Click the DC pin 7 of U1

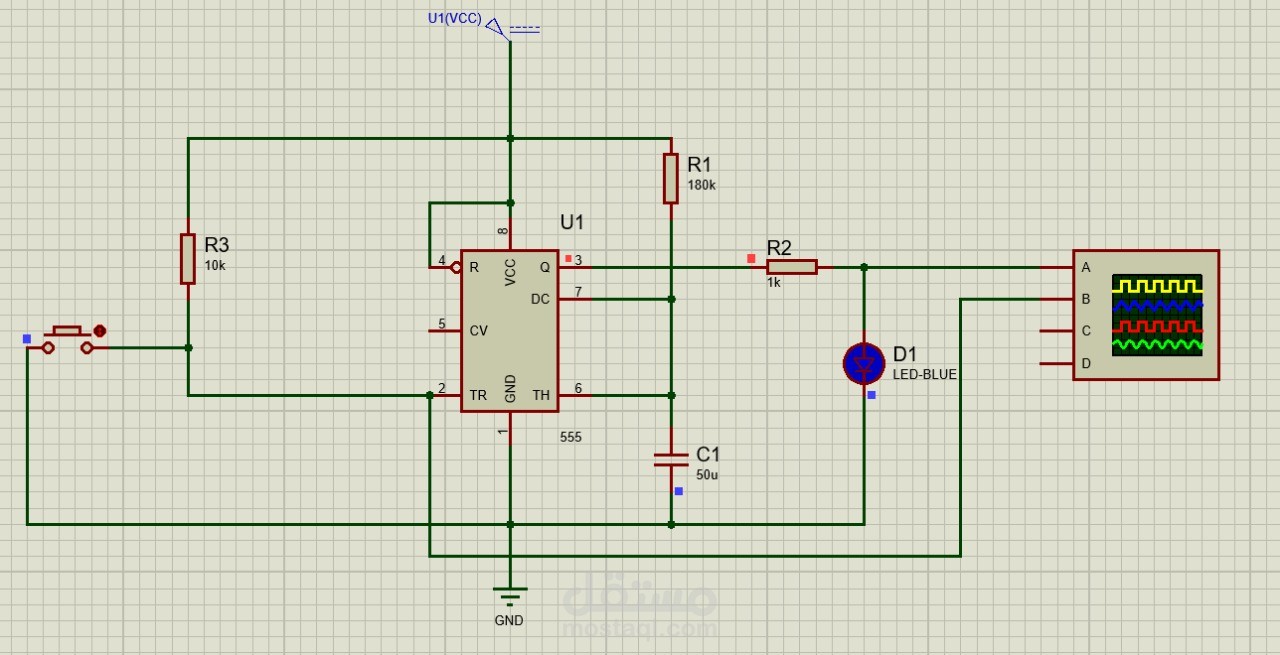(x=574, y=299)
